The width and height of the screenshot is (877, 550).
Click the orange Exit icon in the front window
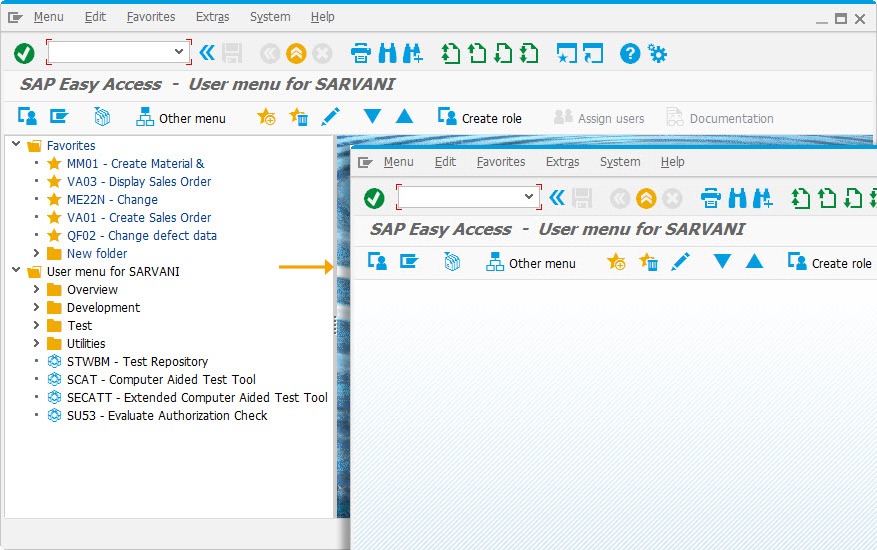tap(646, 198)
